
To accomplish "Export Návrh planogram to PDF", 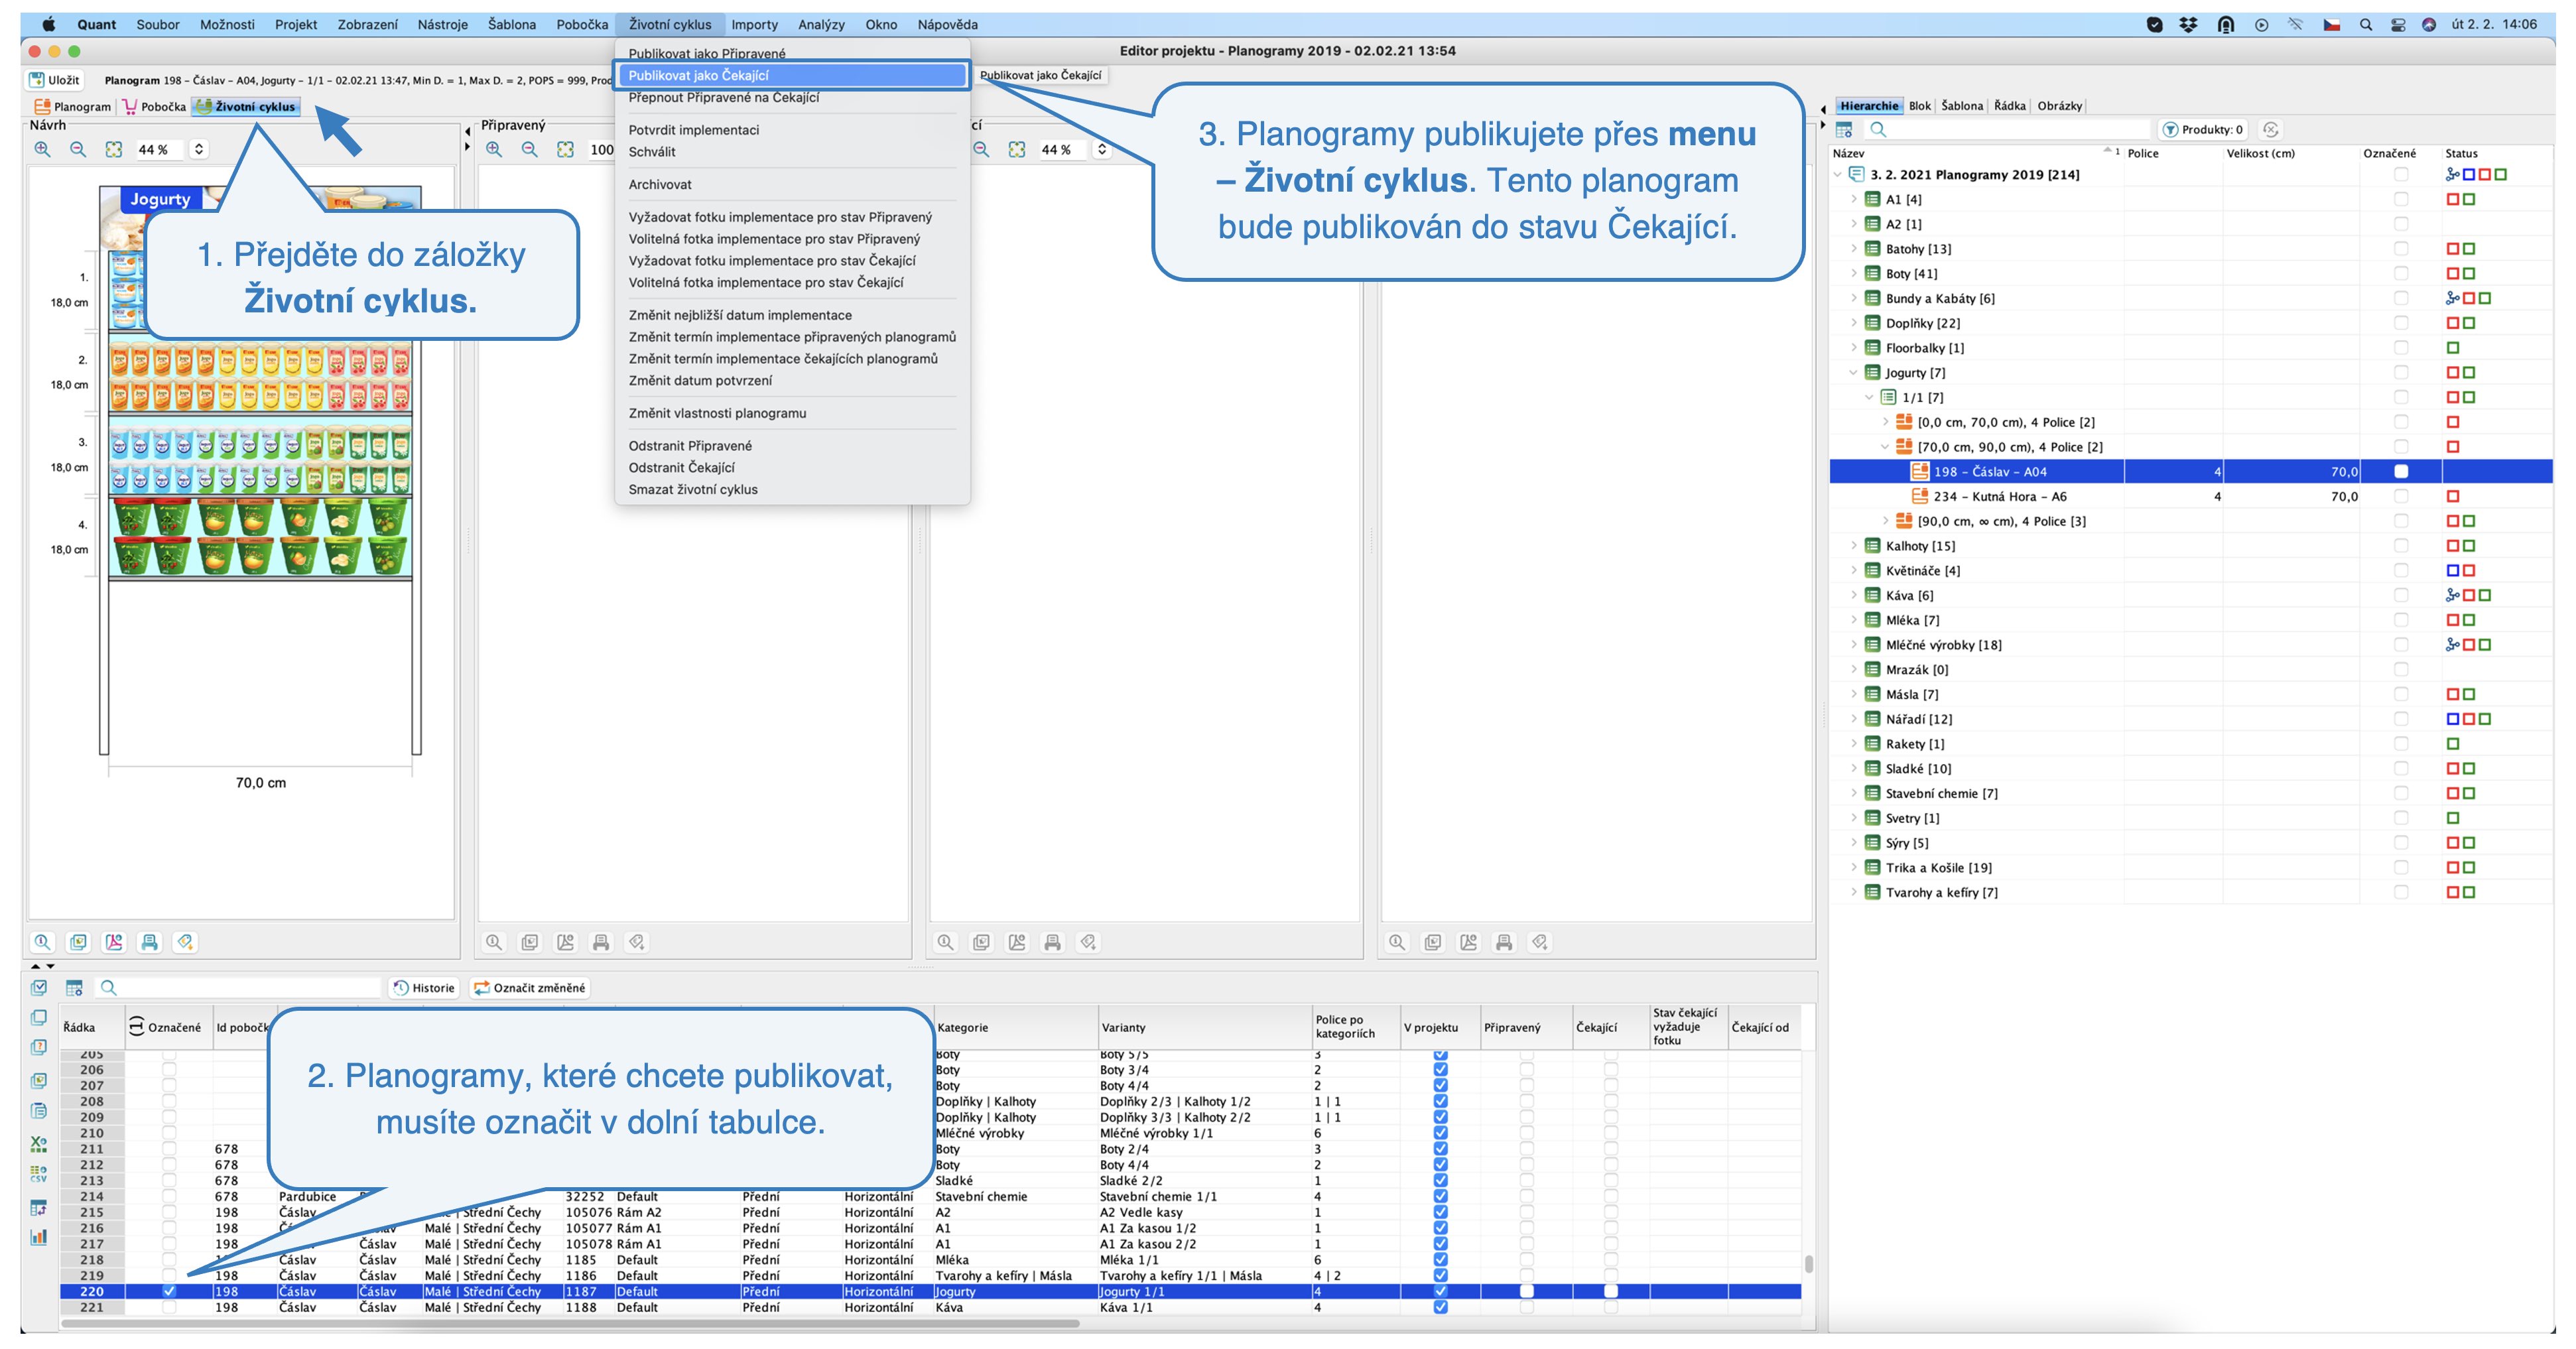I will point(114,942).
